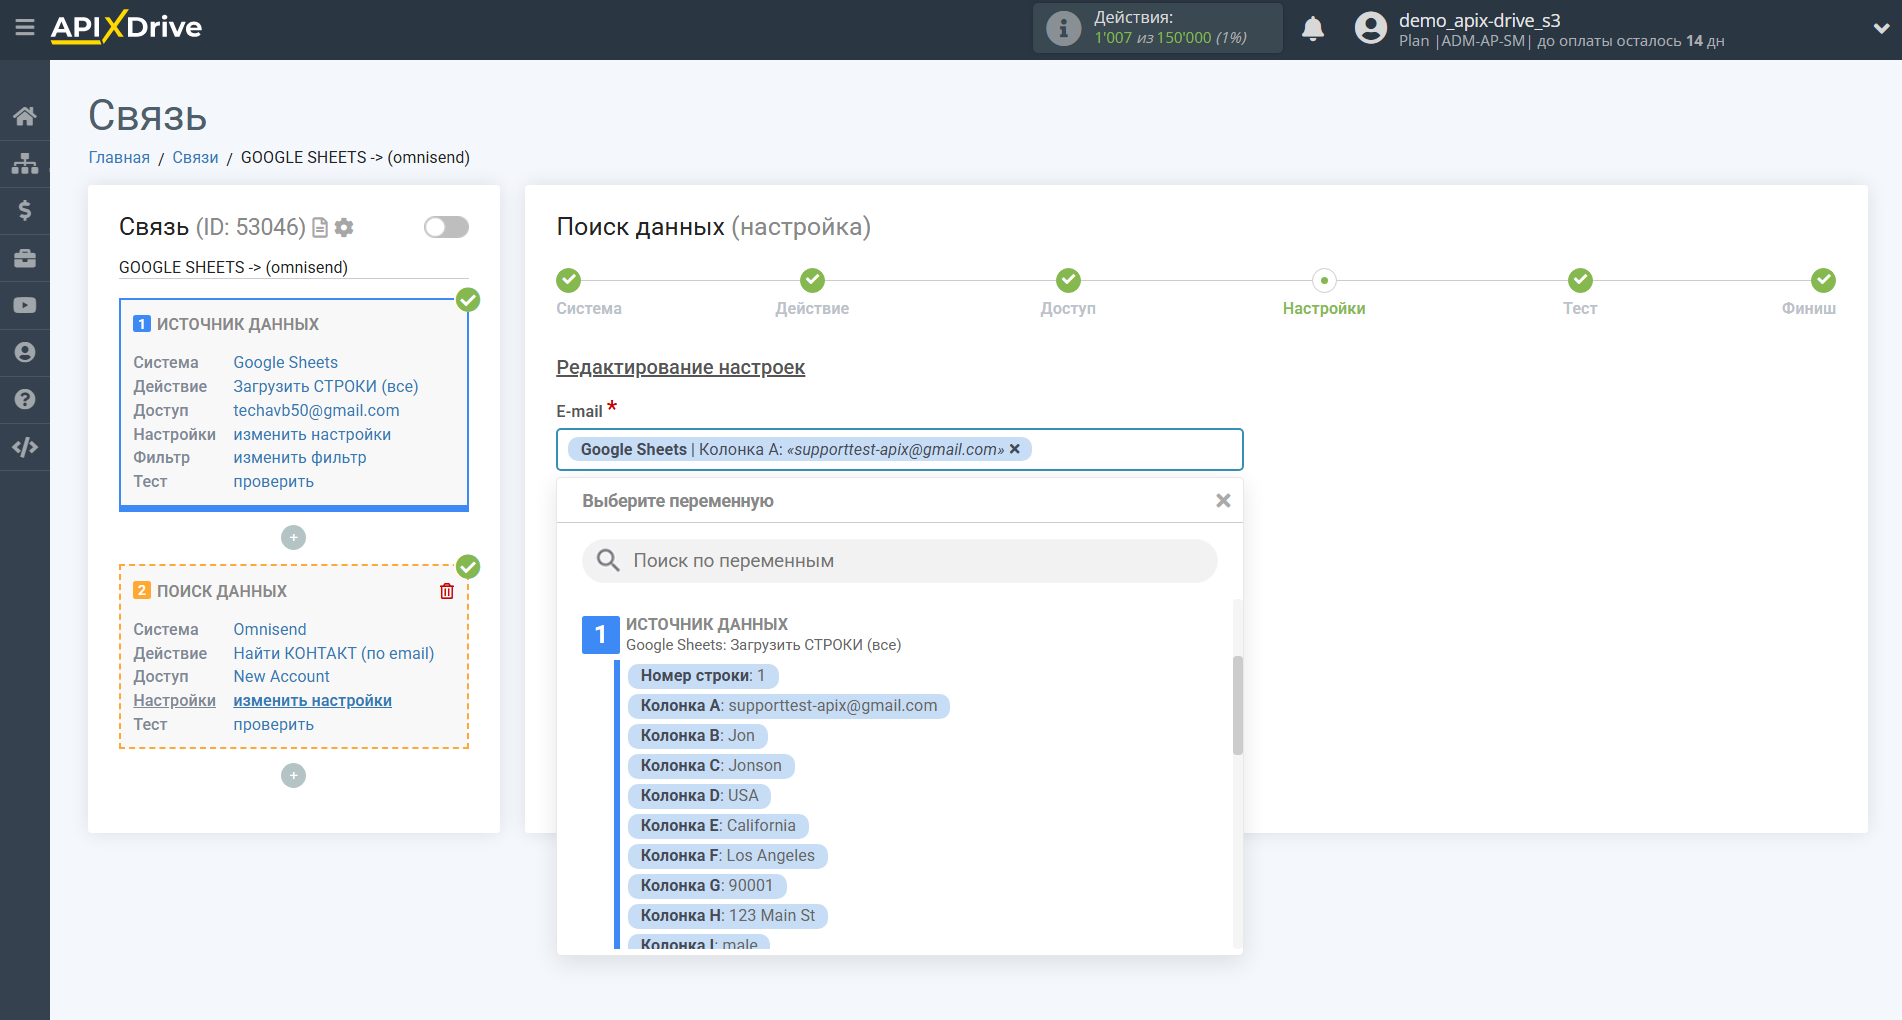Open the home icon in the sidebar
This screenshot has height=1020, width=1902.
click(25, 116)
